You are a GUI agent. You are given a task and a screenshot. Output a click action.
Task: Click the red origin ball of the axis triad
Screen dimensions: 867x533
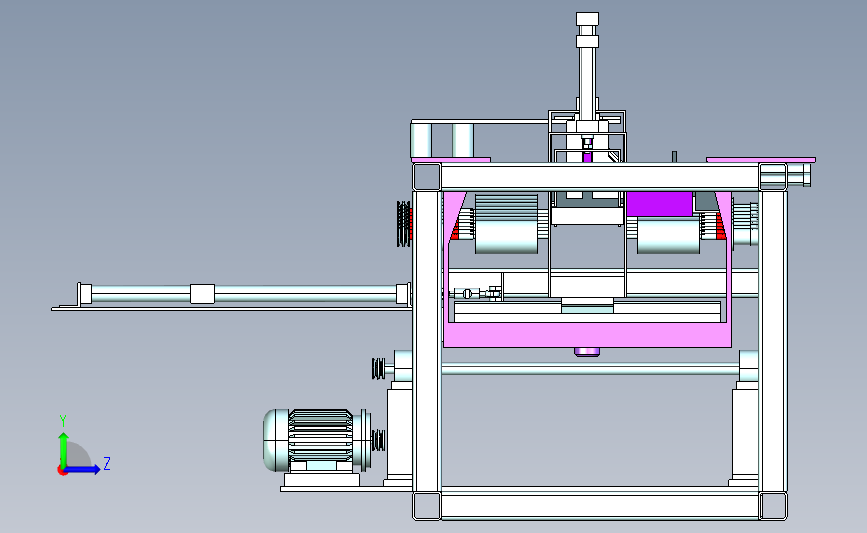click(62, 471)
